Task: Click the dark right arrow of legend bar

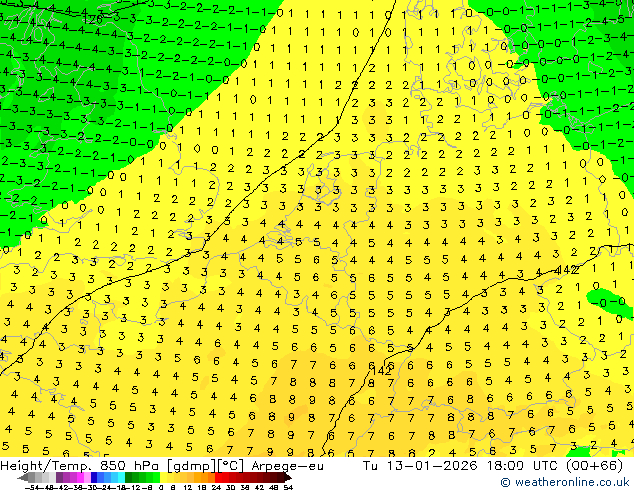Action: [x=288, y=478]
